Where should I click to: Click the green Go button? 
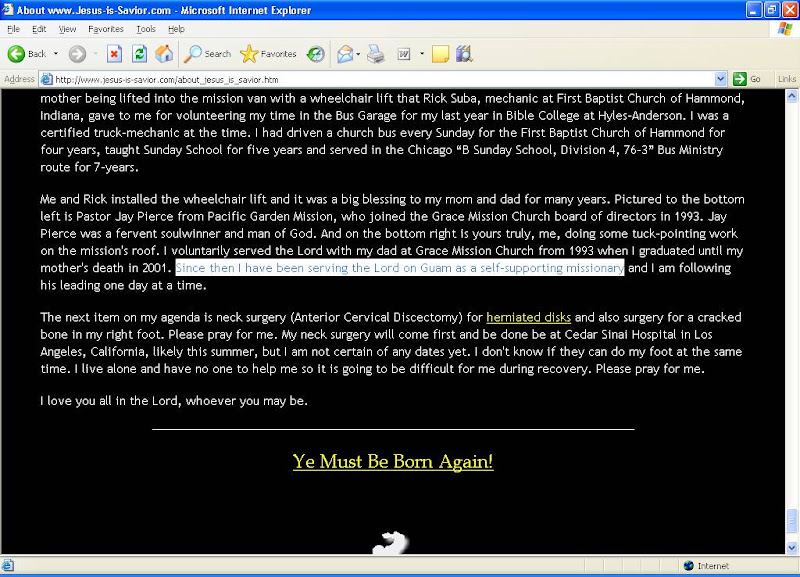tap(747, 79)
